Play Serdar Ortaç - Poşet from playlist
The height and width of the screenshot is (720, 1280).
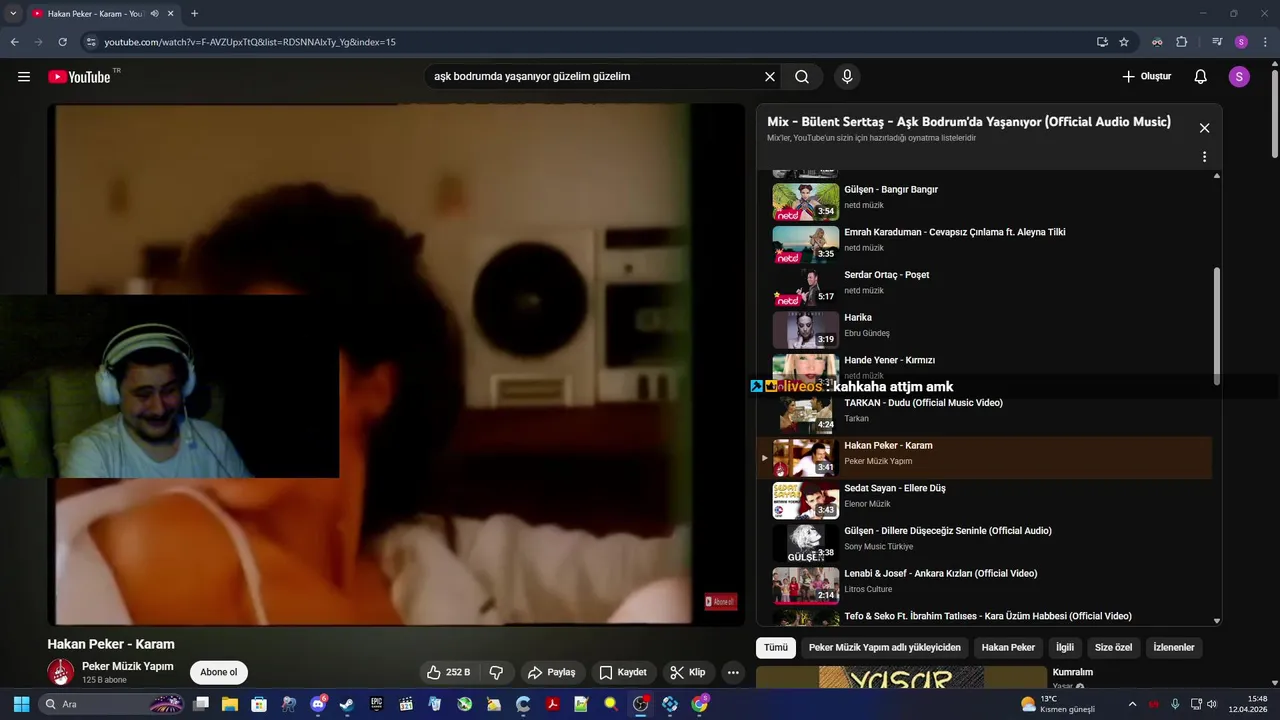[x=985, y=286]
